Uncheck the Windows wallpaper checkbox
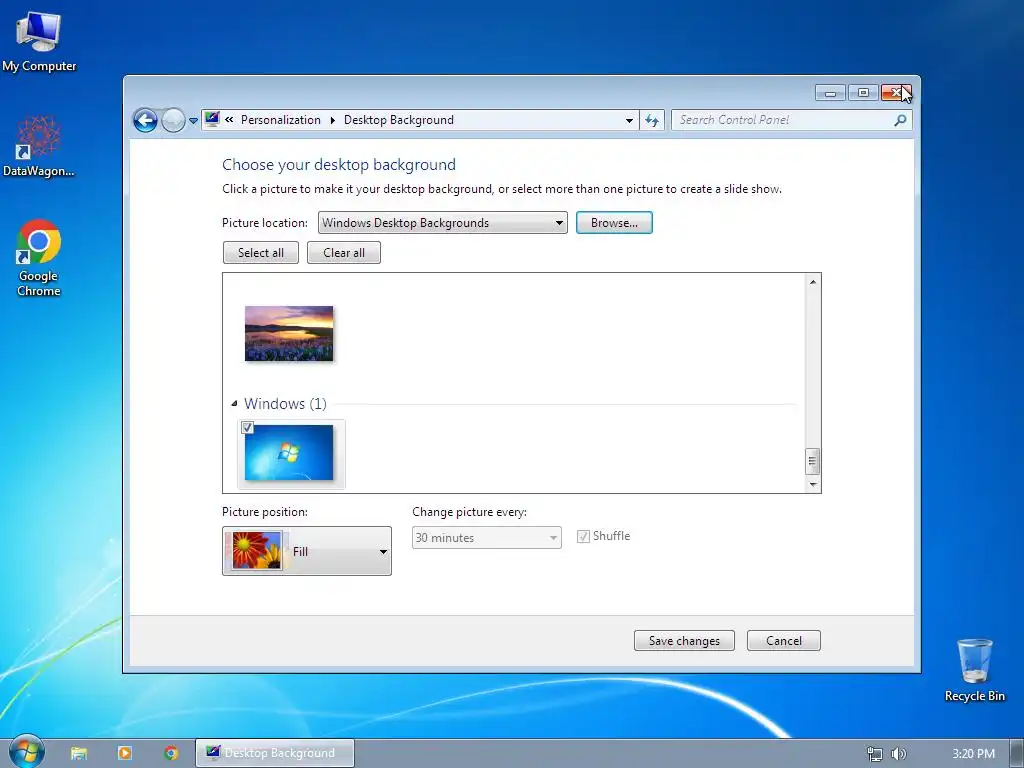Viewport: 1024px width, 768px height. (248, 428)
